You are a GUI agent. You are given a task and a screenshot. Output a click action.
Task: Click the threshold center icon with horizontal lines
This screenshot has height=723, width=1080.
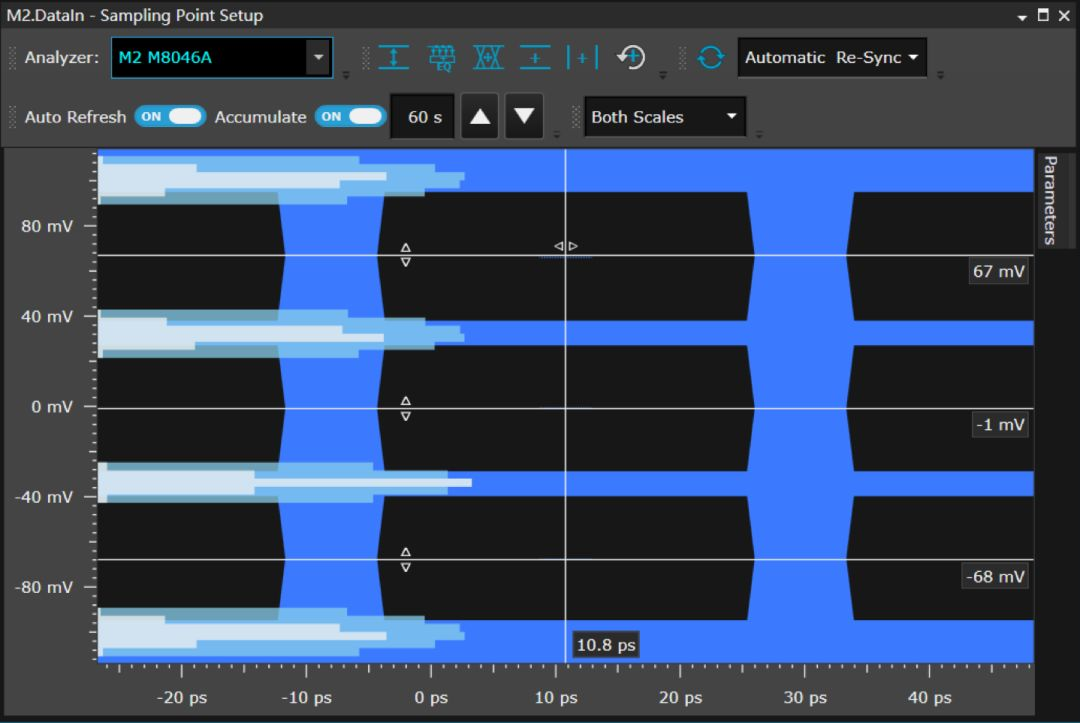pyautogui.click(x=535, y=57)
